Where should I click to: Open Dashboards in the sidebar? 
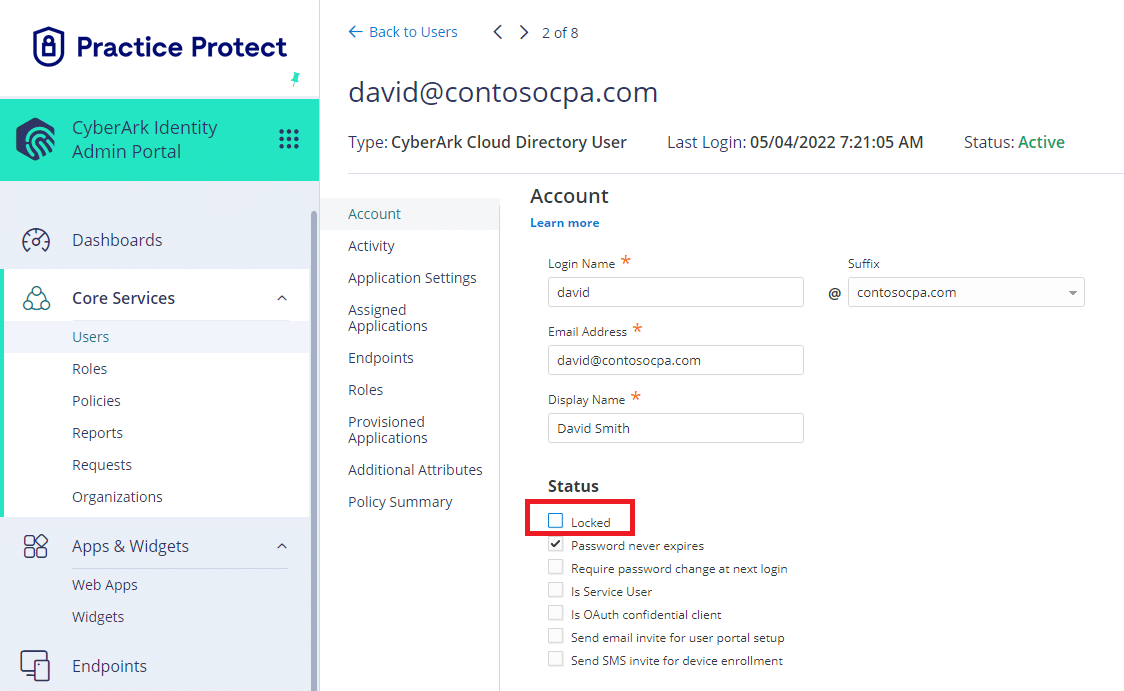[117, 240]
